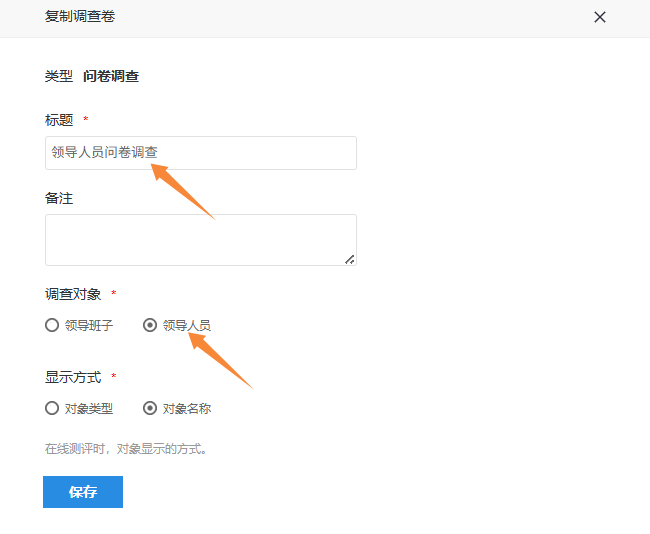Choose 对象类型 as the display mode

[52, 408]
